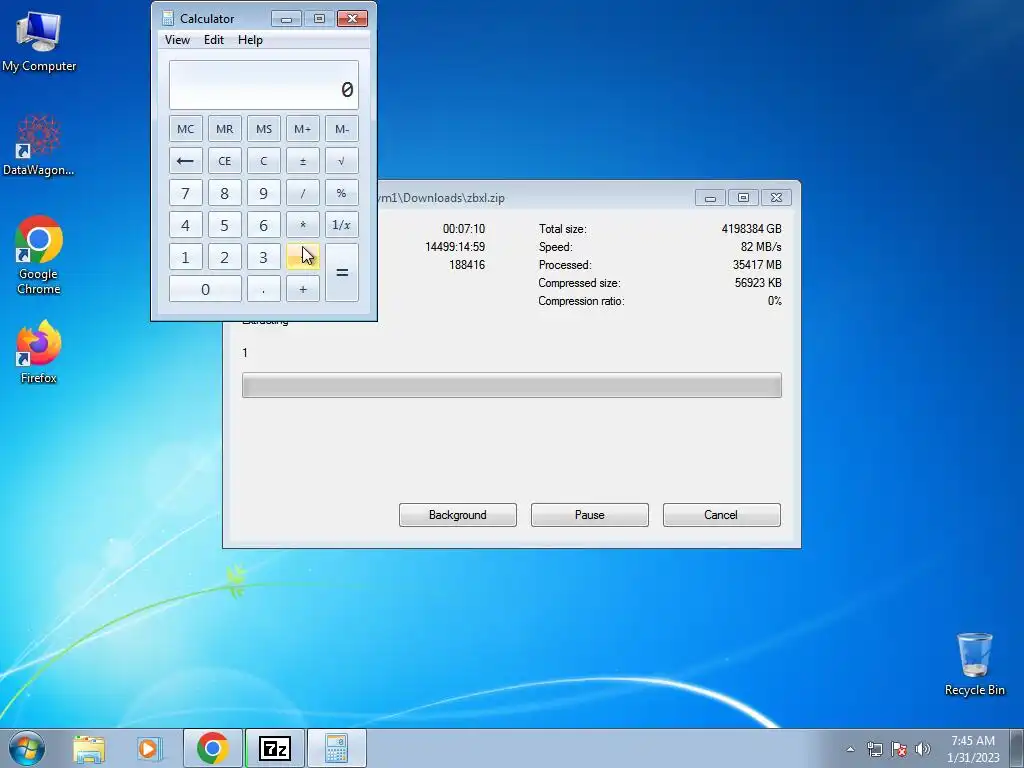This screenshot has height=768, width=1024.
Task: Click the 7-Zip extraction progress bar
Action: (512, 385)
